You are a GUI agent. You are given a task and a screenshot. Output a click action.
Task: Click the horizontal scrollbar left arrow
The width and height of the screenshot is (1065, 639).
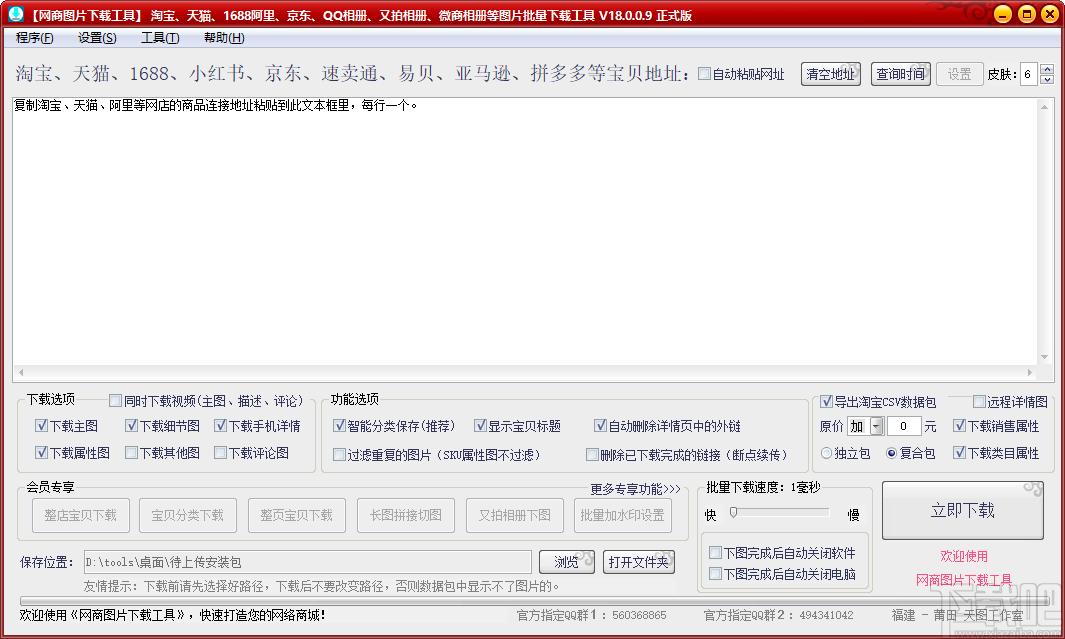point(21,372)
